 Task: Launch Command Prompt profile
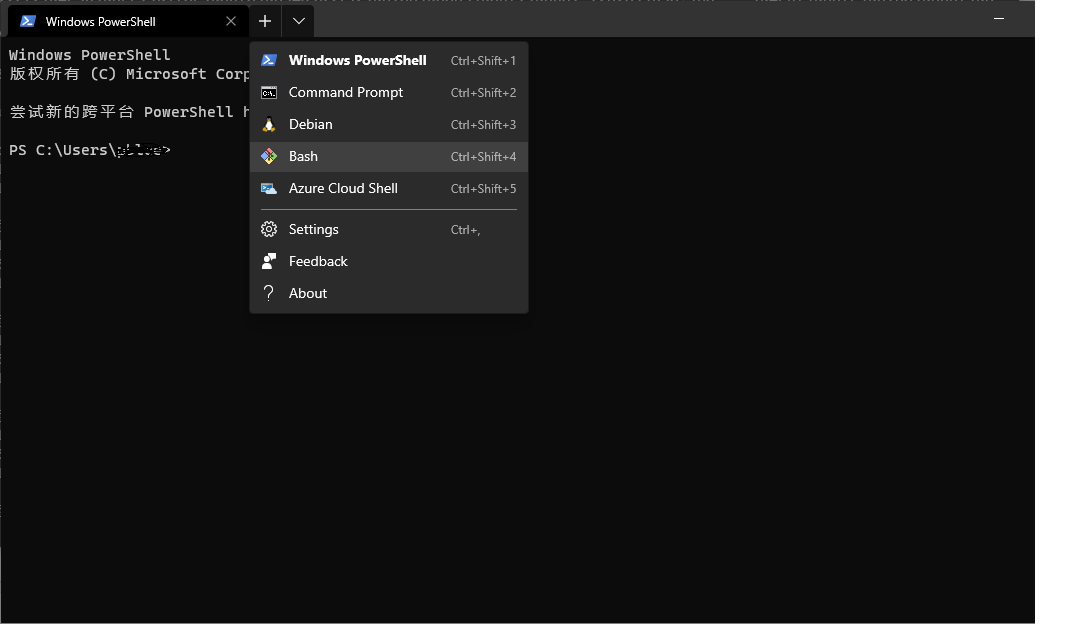(389, 92)
